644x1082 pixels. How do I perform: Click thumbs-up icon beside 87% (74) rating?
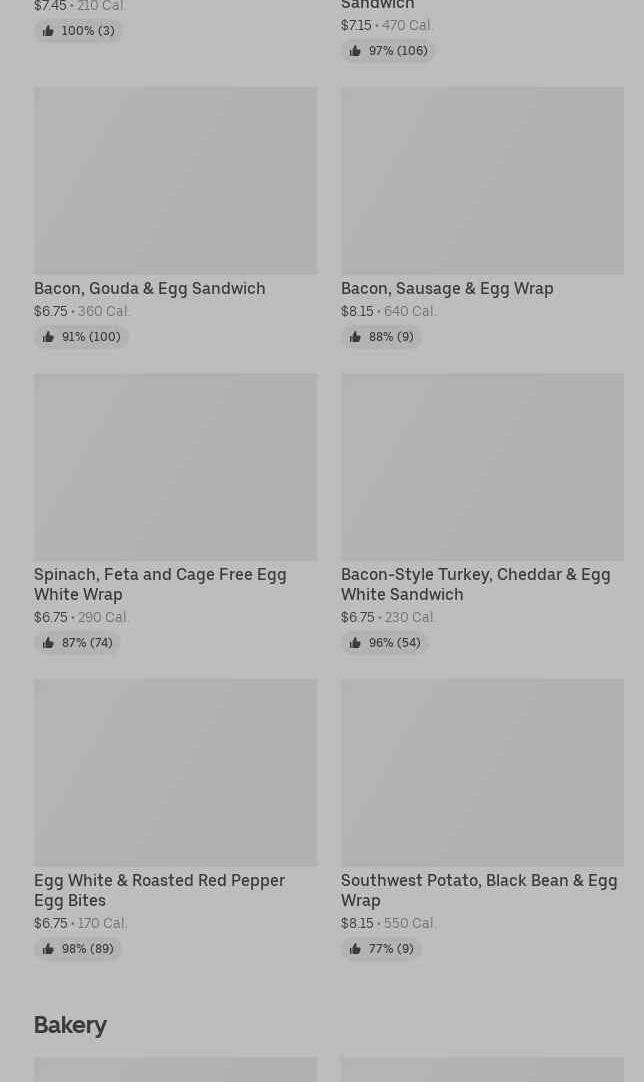pyautogui.click(x=48, y=643)
